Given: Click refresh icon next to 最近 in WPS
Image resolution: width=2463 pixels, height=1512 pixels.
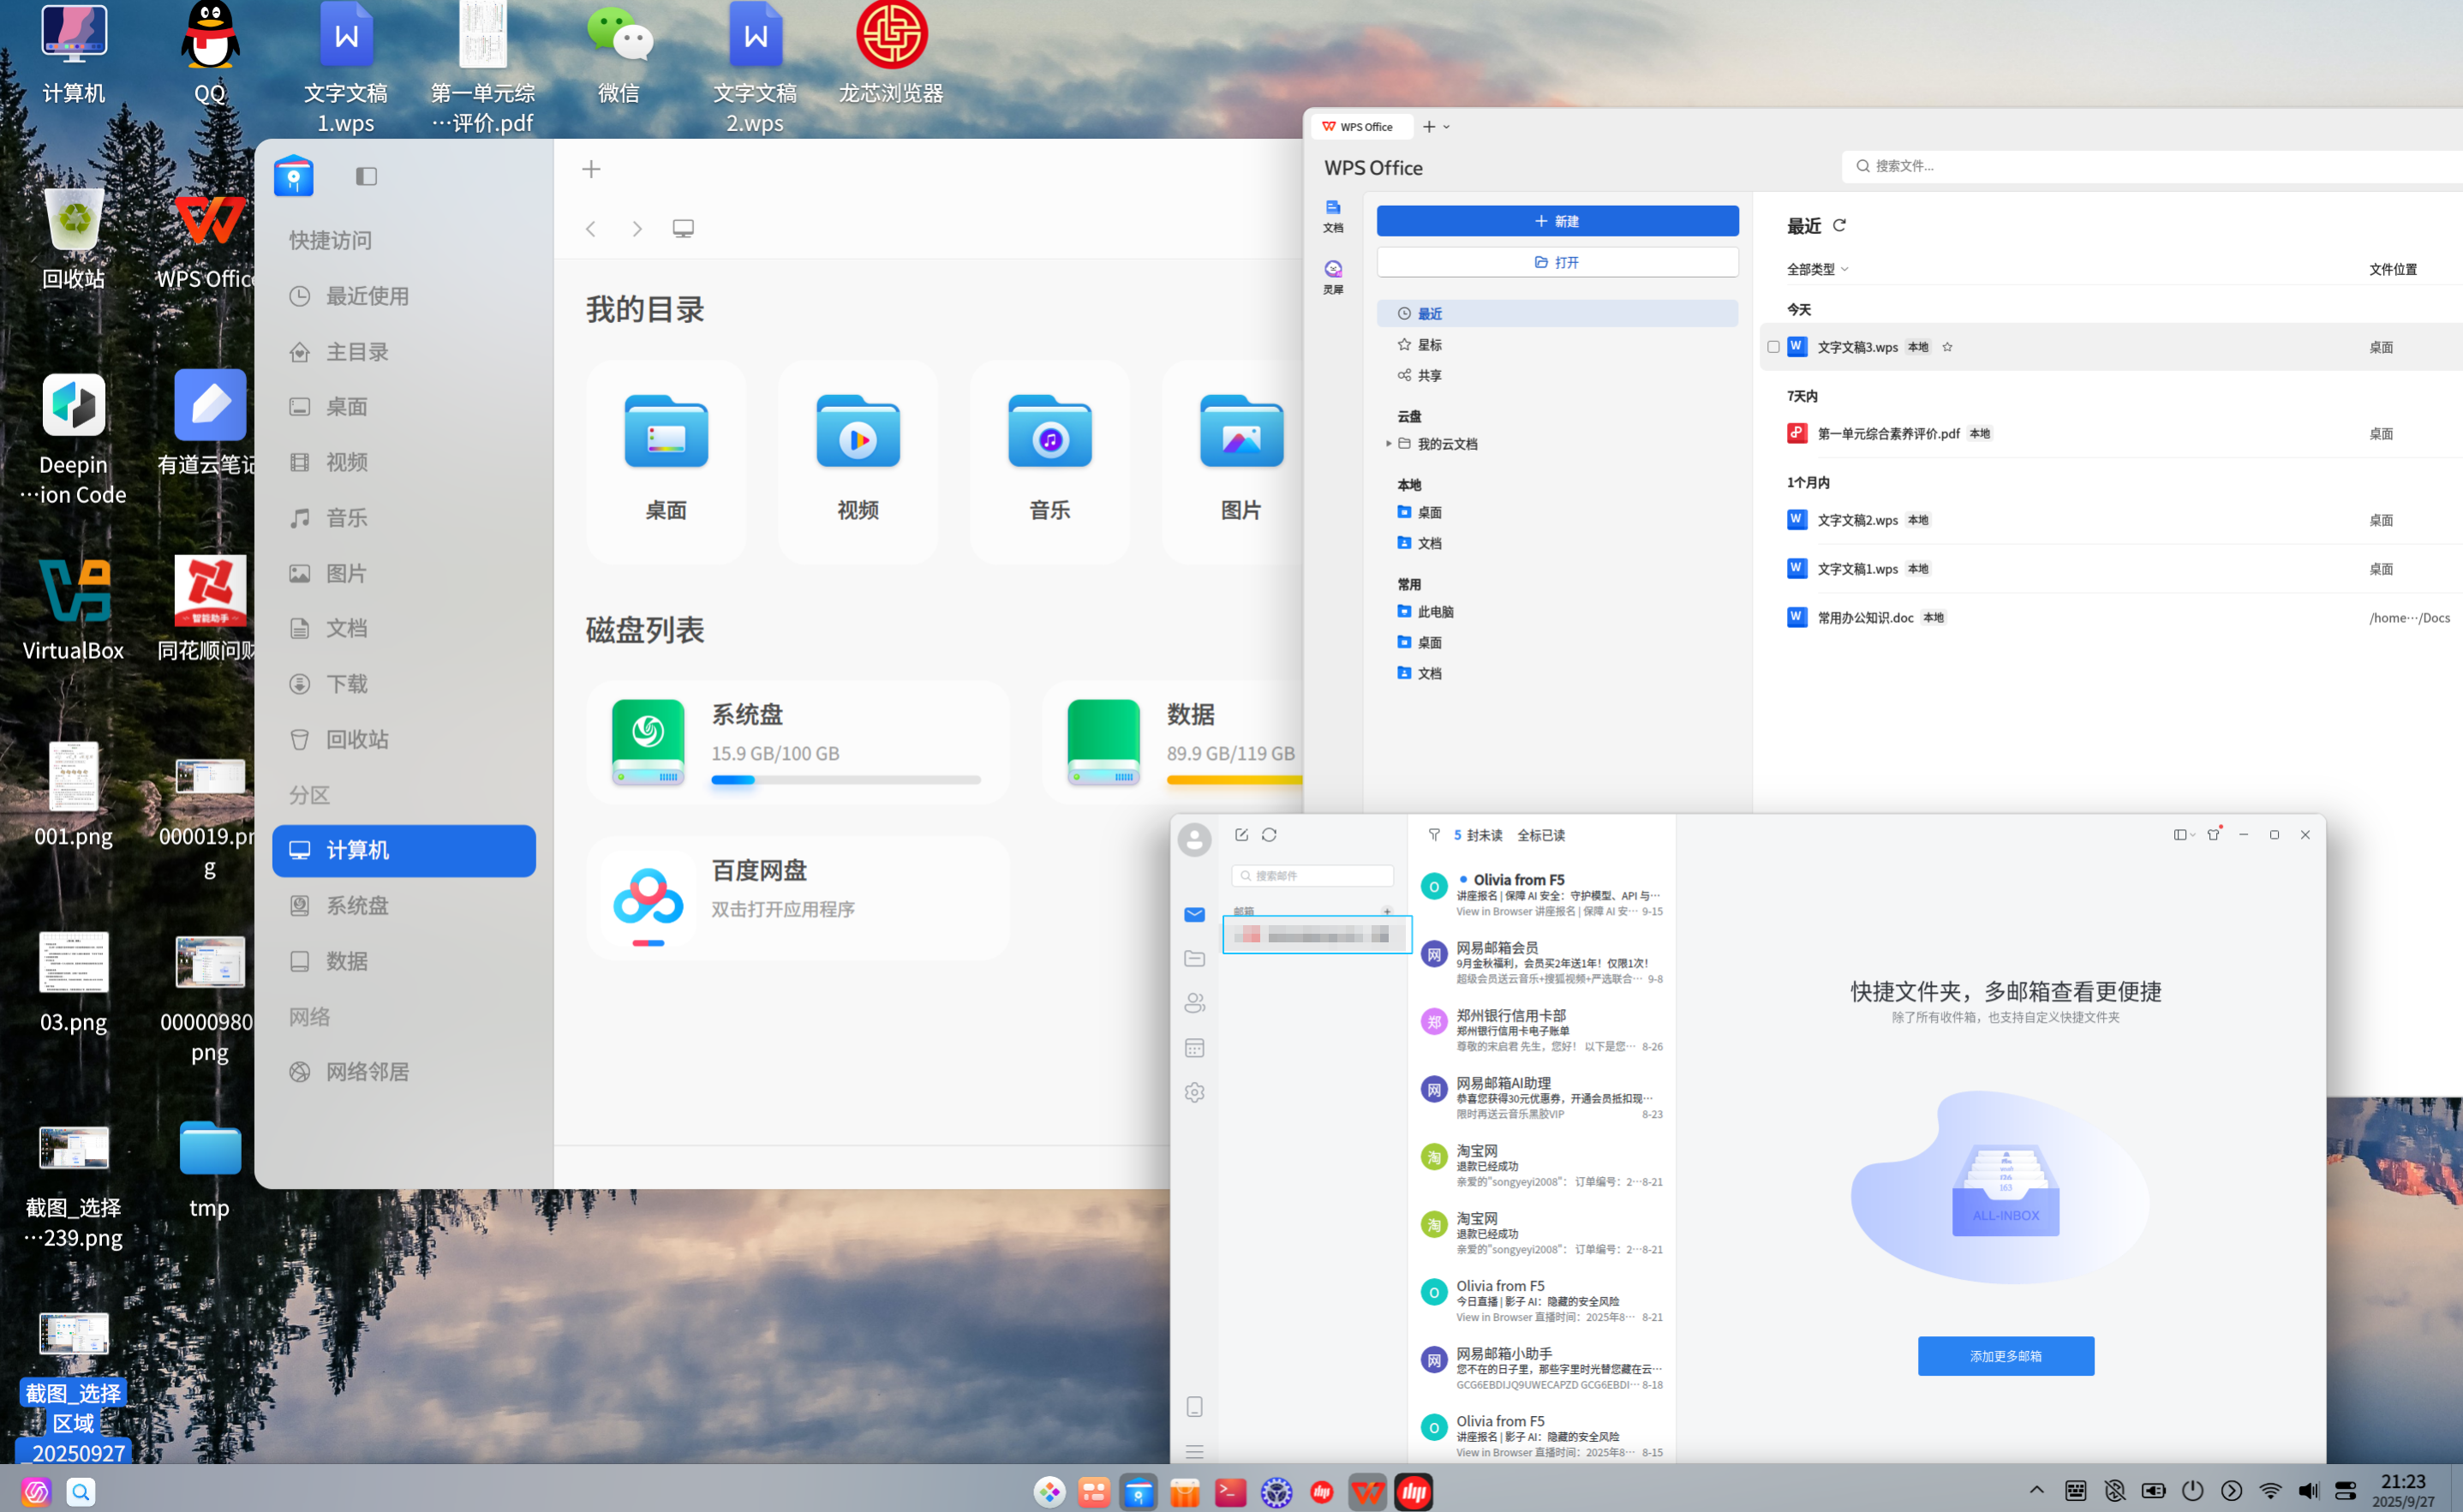Looking at the screenshot, I should tap(1839, 226).
